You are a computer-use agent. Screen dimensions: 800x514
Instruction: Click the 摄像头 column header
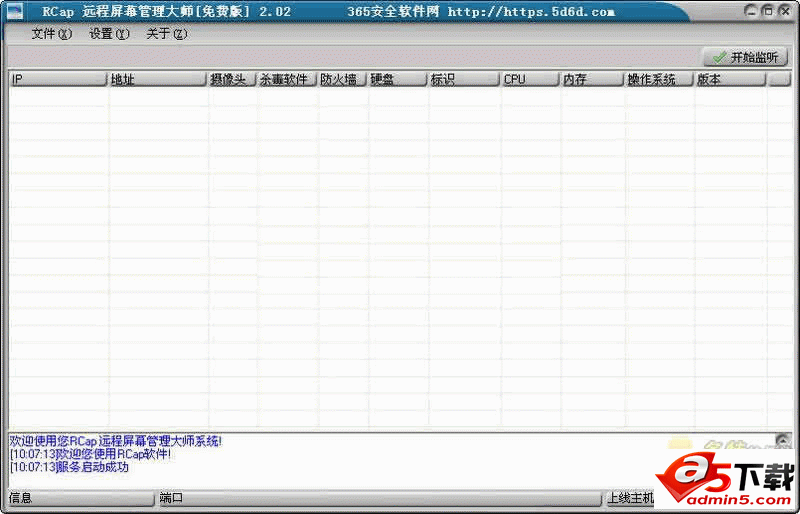pos(232,80)
